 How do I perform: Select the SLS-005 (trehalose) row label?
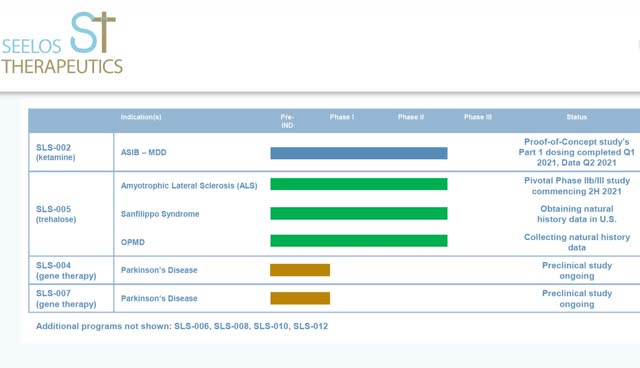coord(56,214)
